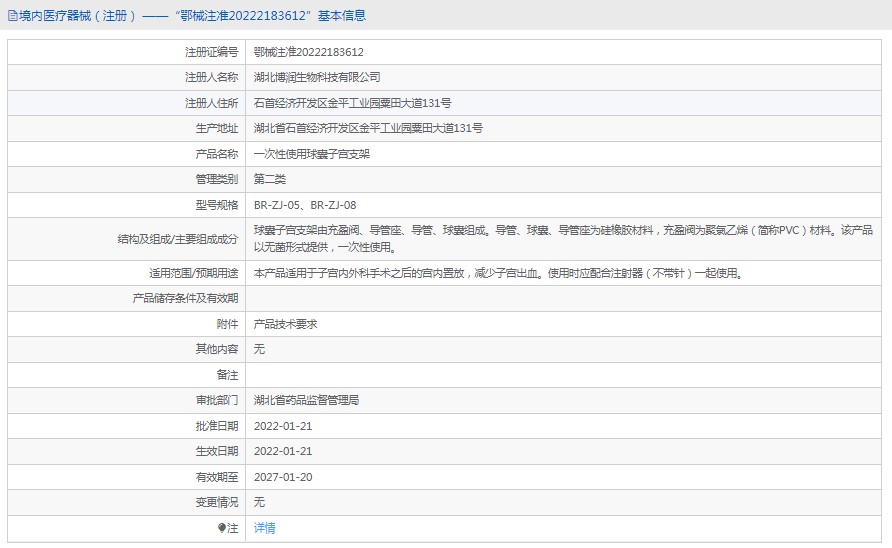Select the registration number 鄂械注准20222183612 in the table

[x=309, y=52]
